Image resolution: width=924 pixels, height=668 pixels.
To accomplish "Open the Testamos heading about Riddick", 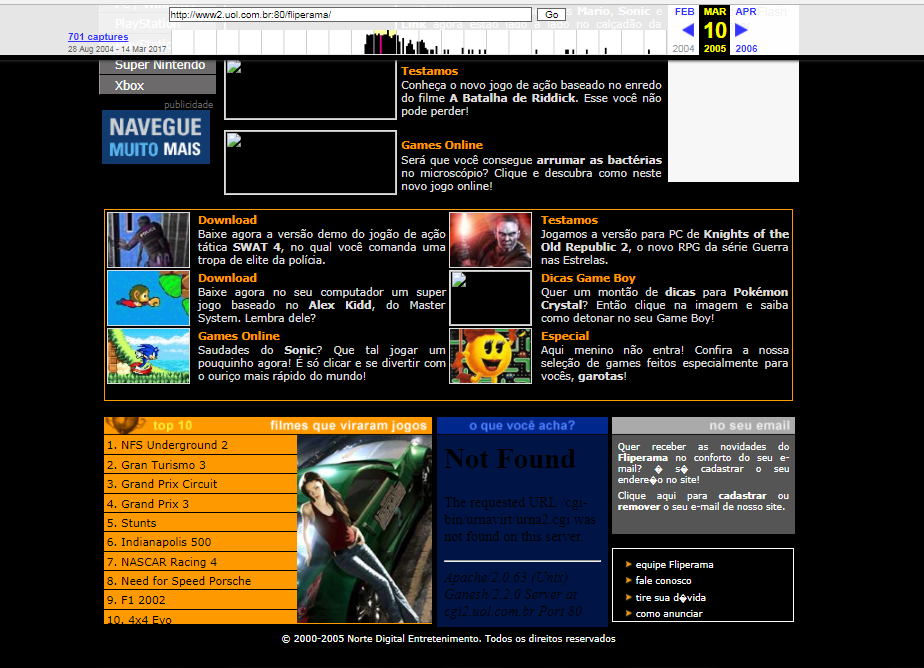I will click(x=430, y=71).
